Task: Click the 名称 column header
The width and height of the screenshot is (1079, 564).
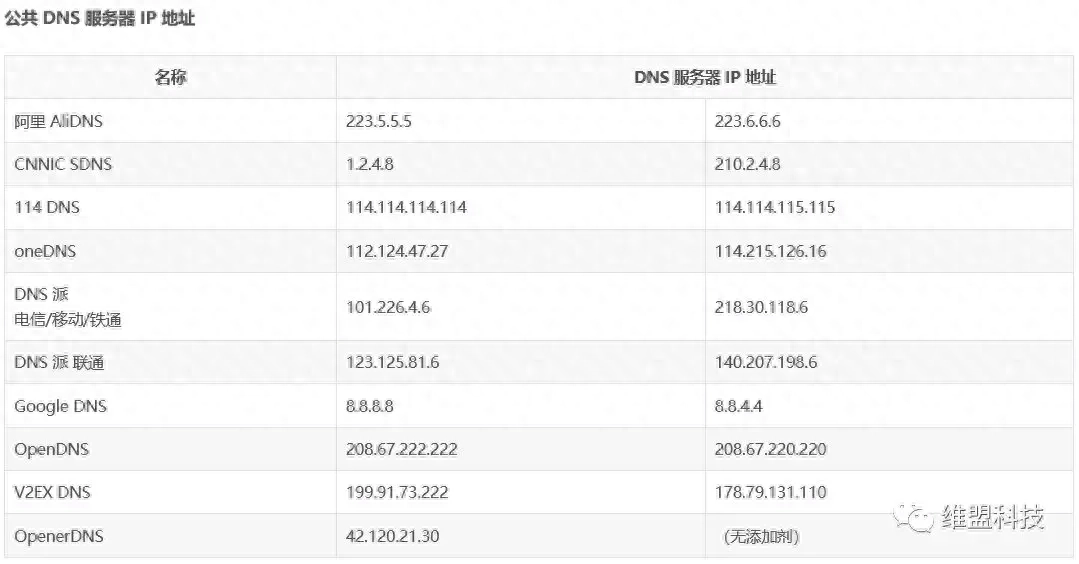Action: [x=170, y=77]
